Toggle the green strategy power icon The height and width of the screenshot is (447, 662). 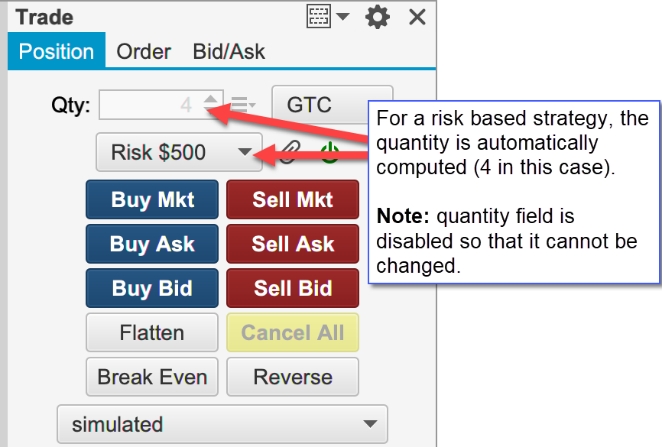pos(330,152)
